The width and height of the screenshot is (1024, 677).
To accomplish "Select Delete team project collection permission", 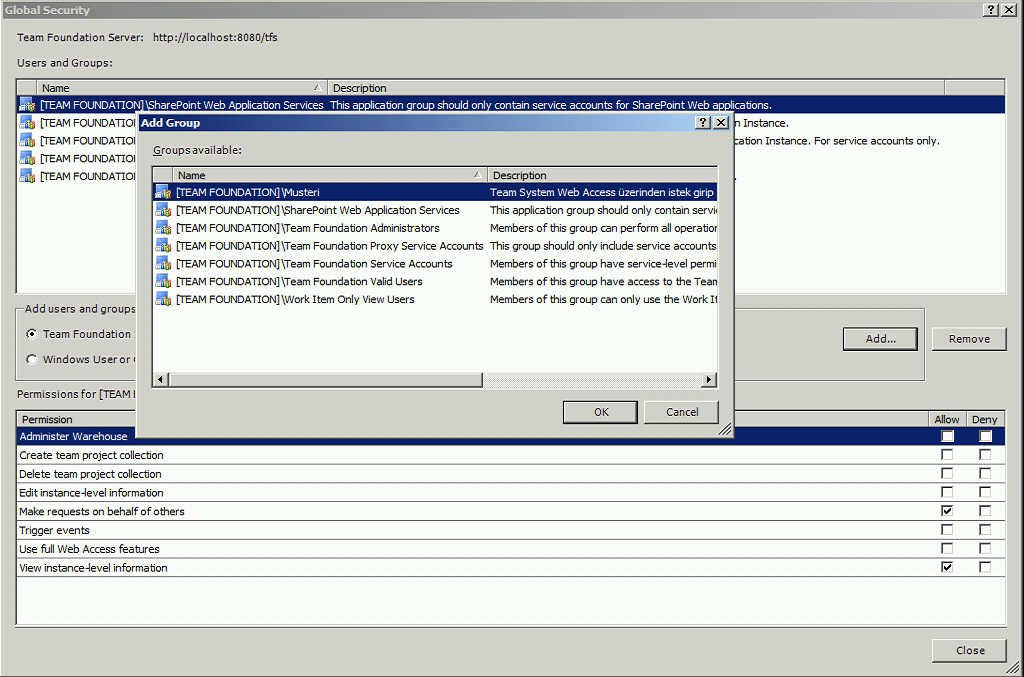I will pyautogui.click(x=511, y=474).
